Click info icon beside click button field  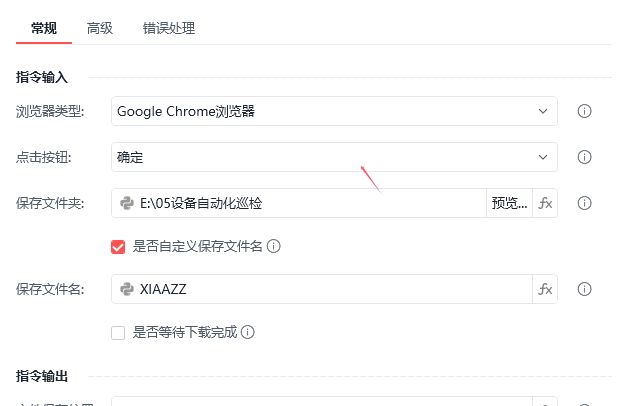pos(585,157)
